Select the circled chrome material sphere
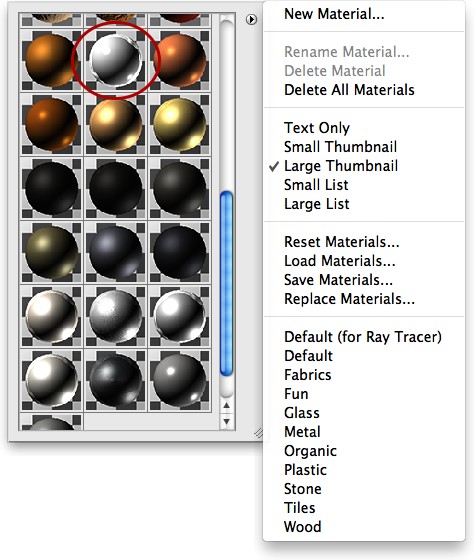This screenshot has width=474, height=560. pos(115,60)
